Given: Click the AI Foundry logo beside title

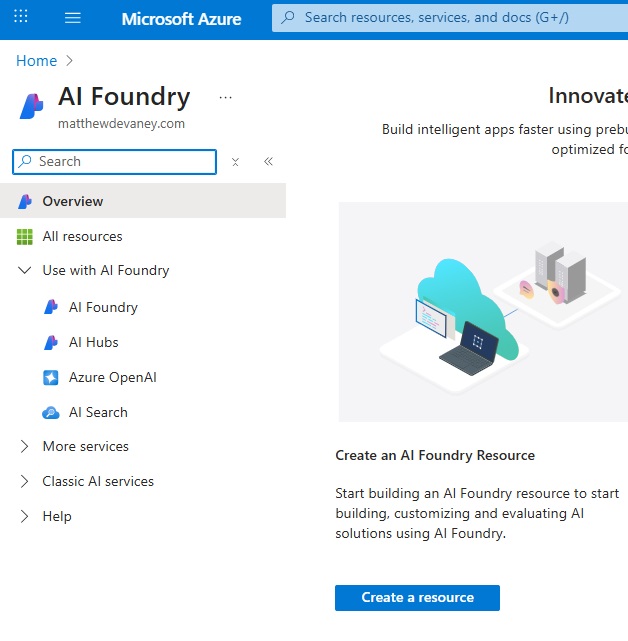Looking at the screenshot, I should pos(31,106).
